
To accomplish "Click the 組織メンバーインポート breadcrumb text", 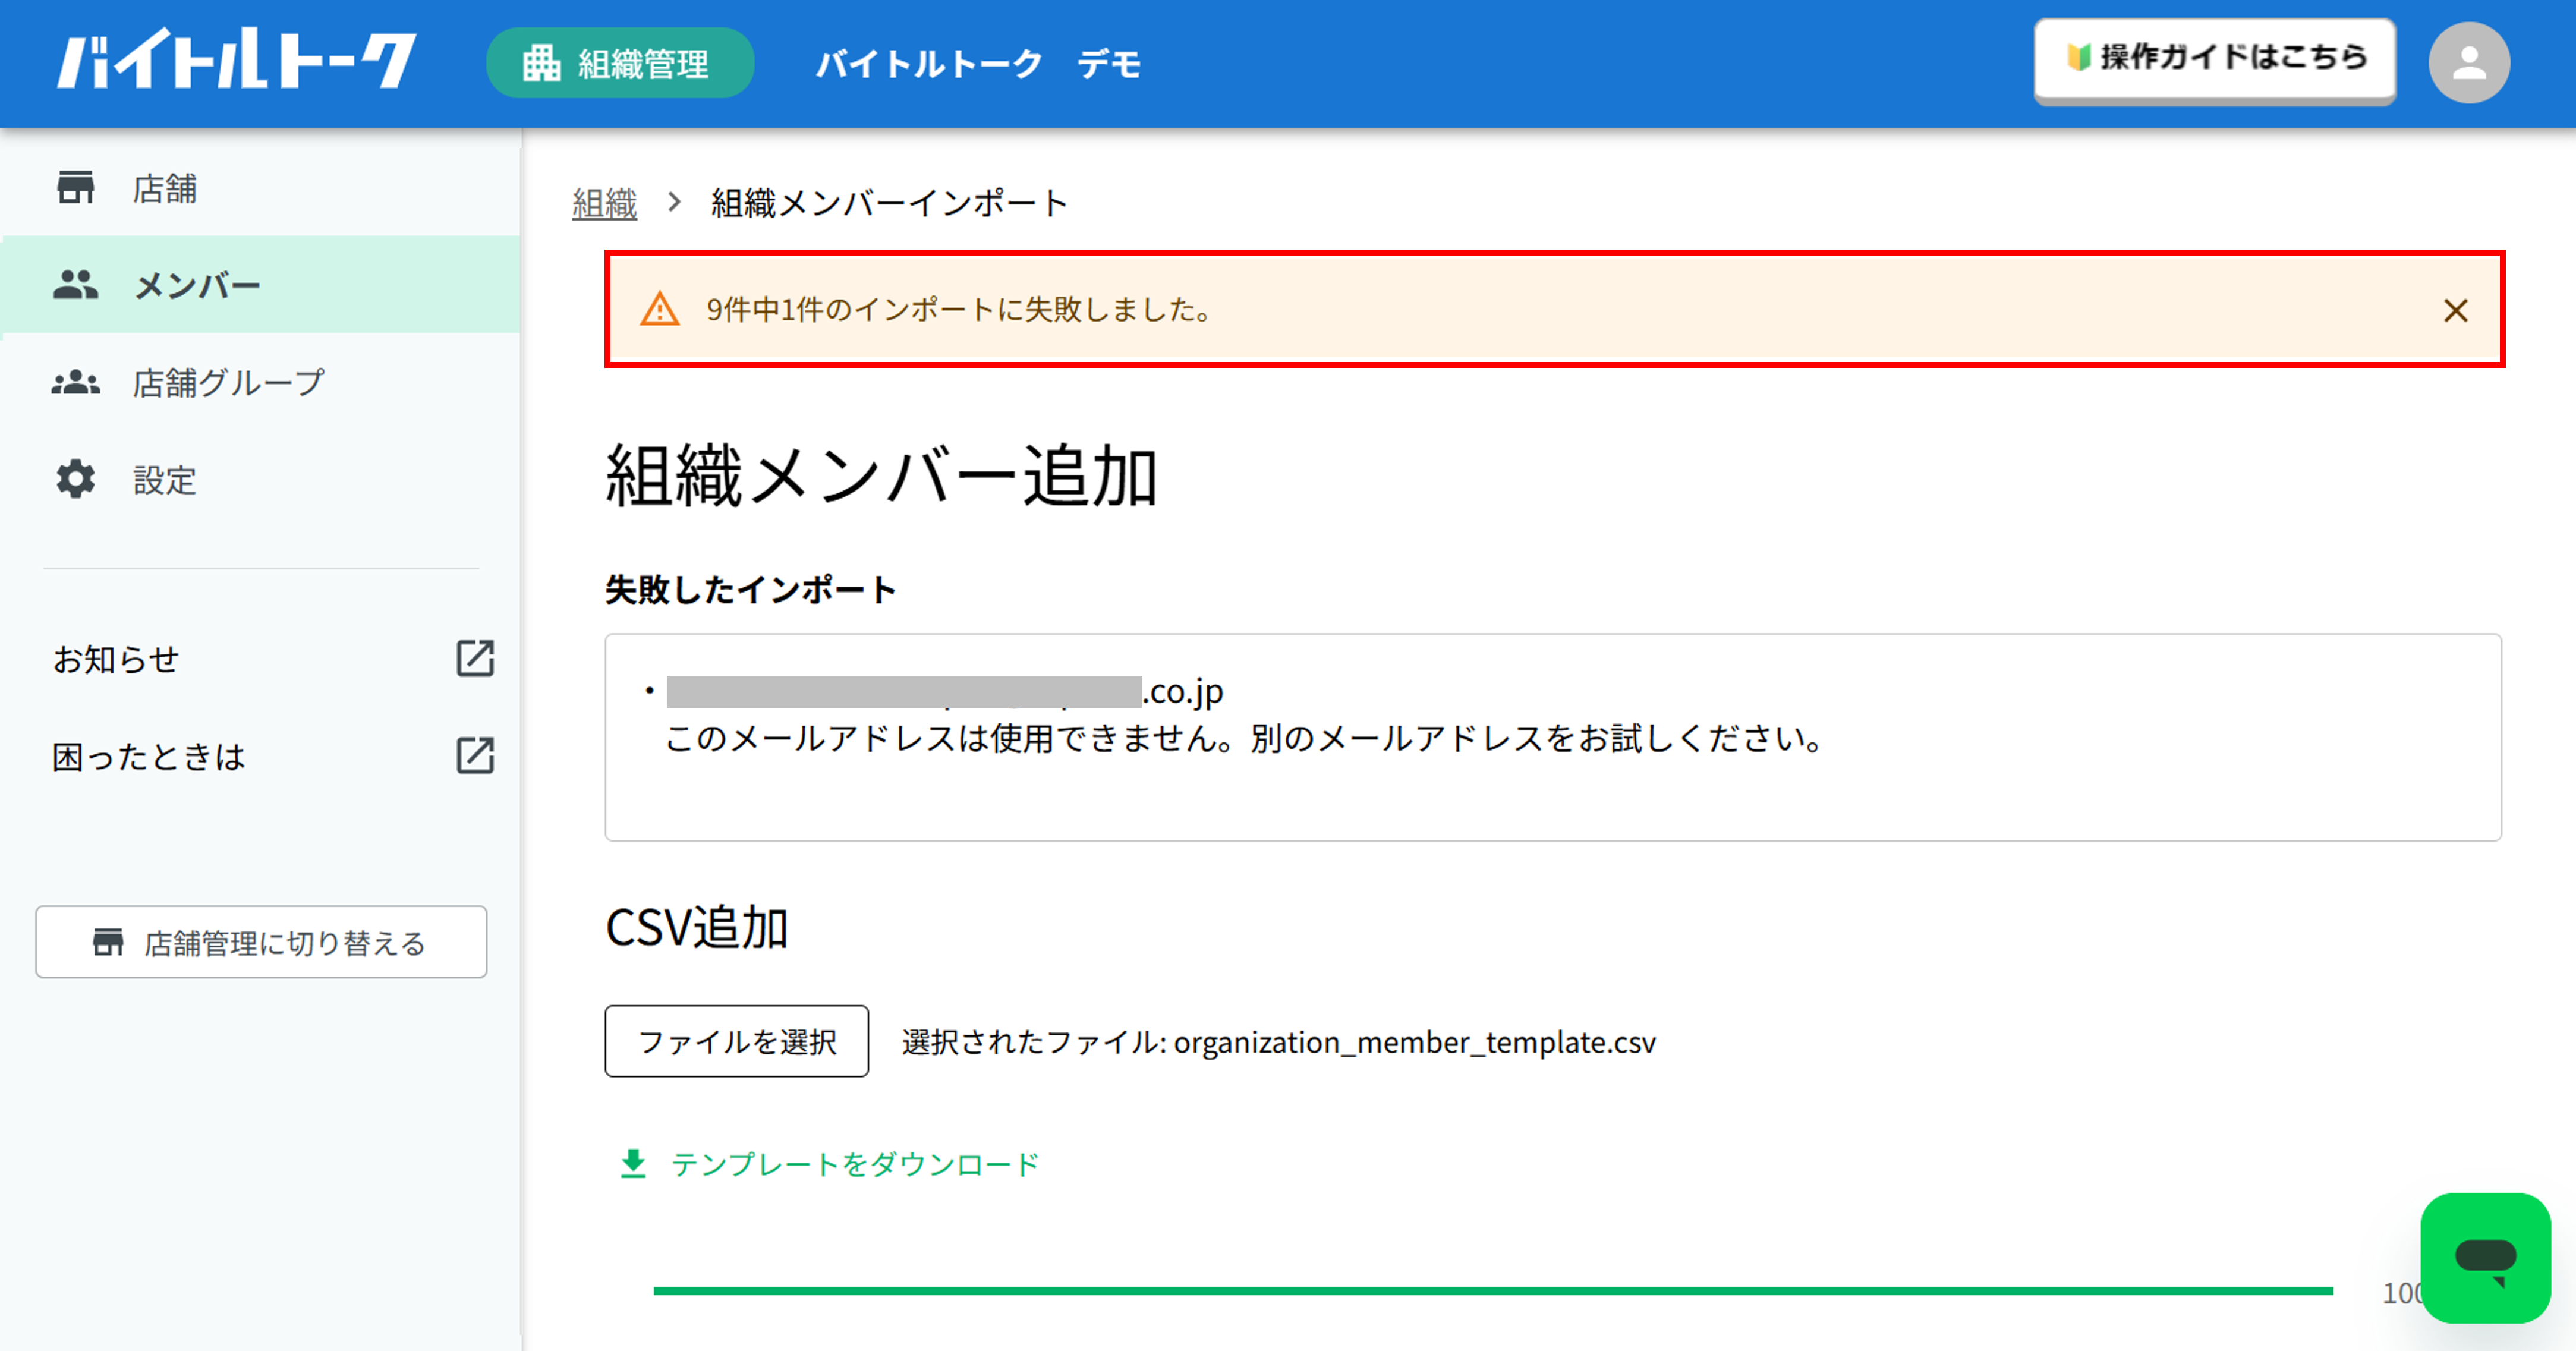I will (x=889, y=203).
